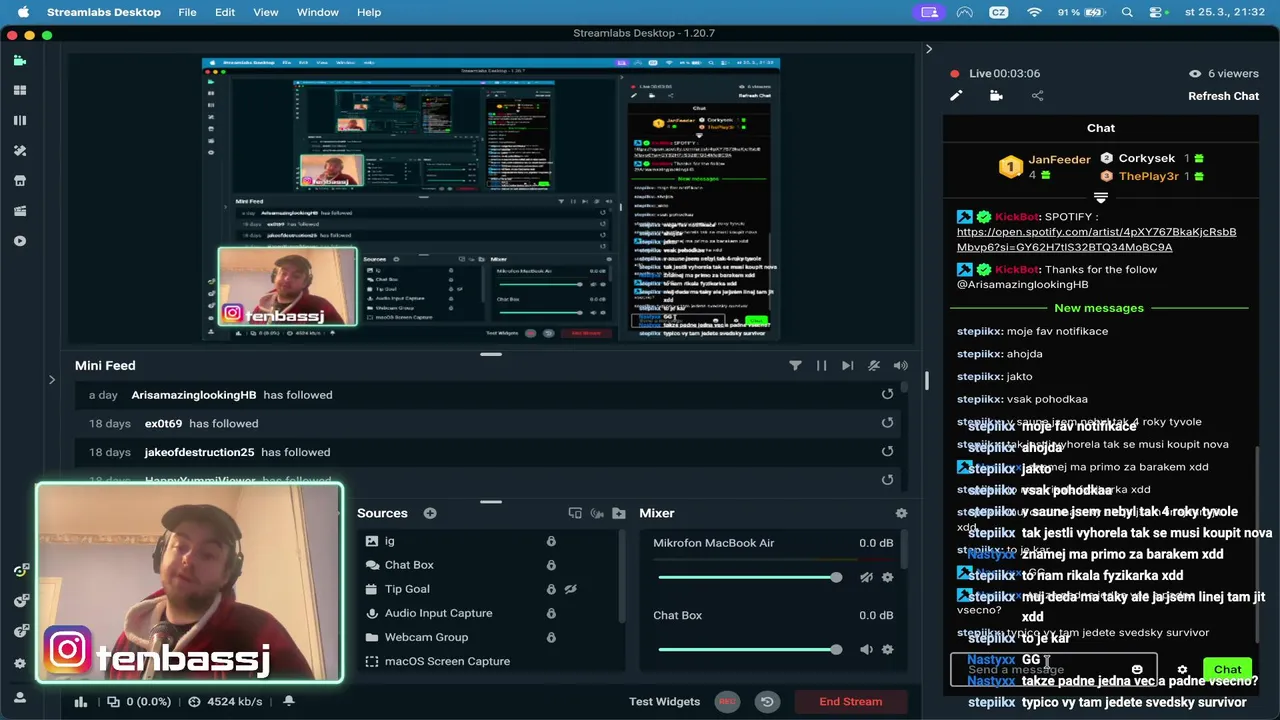
Task: Mute the Chat Box audio channel
Action: pos(866,649)
